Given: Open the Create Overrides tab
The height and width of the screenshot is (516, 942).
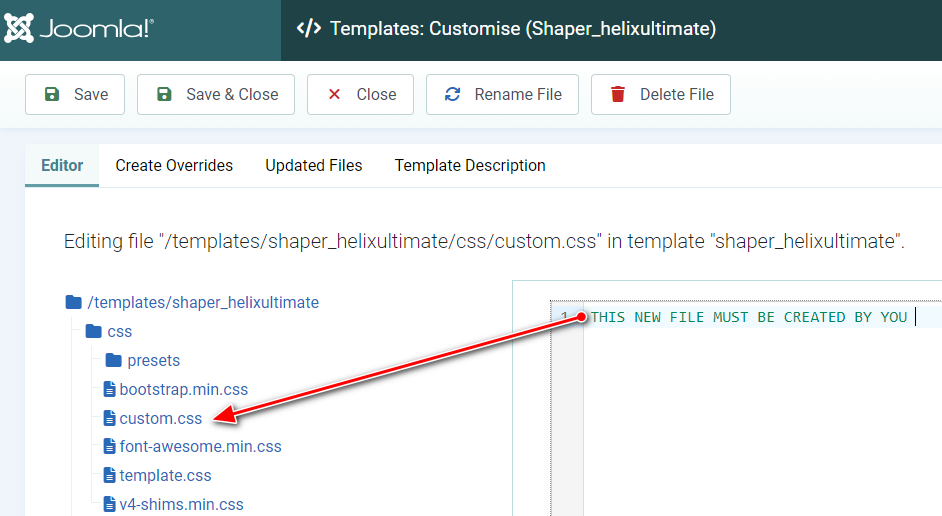Looking at the screenshot, I should coord(174,165).
